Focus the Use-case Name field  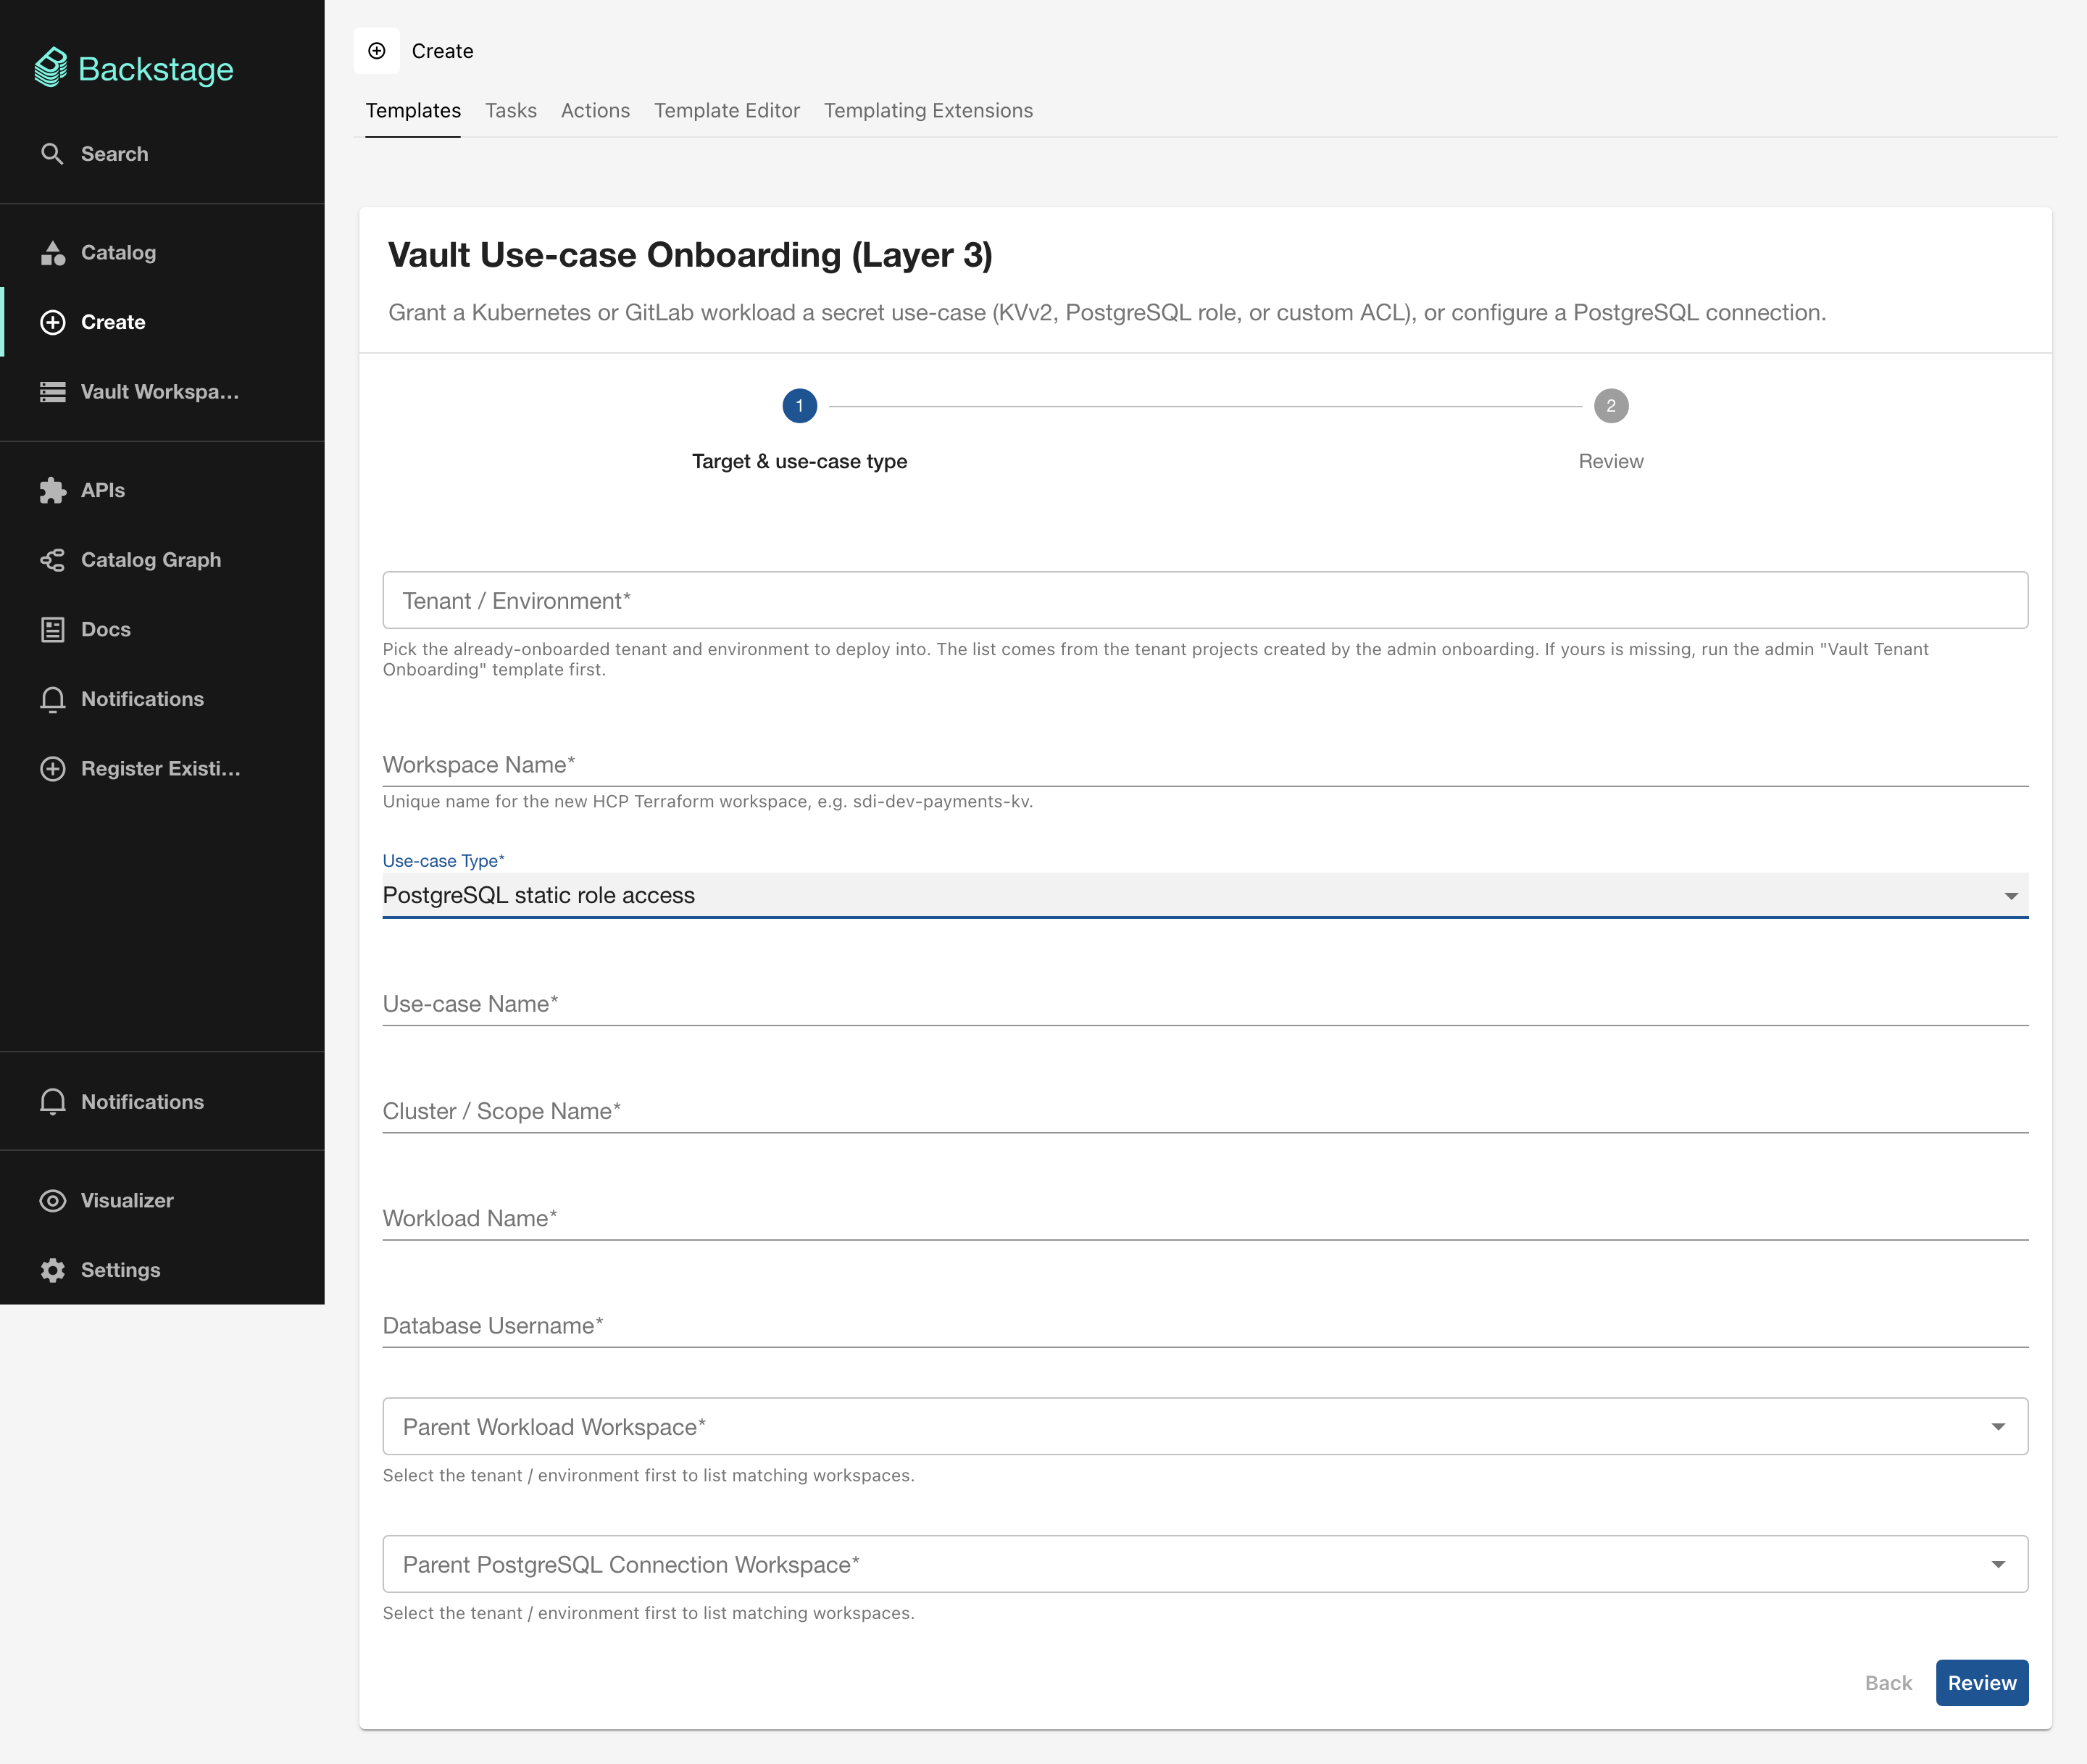pos(1205,1004)
